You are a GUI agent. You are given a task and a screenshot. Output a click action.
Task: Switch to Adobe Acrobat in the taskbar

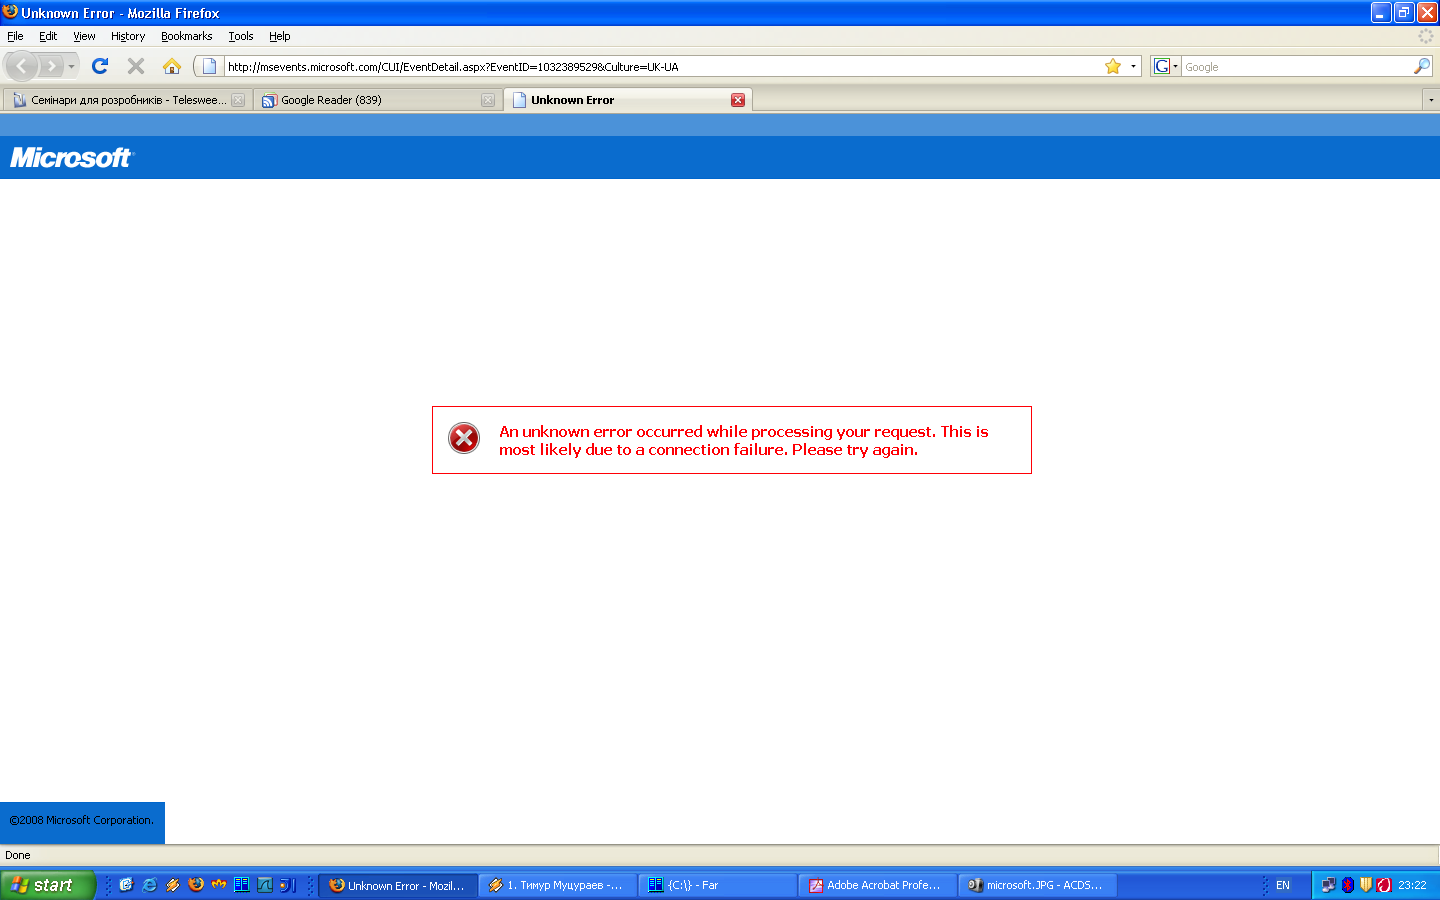[877, 885]
